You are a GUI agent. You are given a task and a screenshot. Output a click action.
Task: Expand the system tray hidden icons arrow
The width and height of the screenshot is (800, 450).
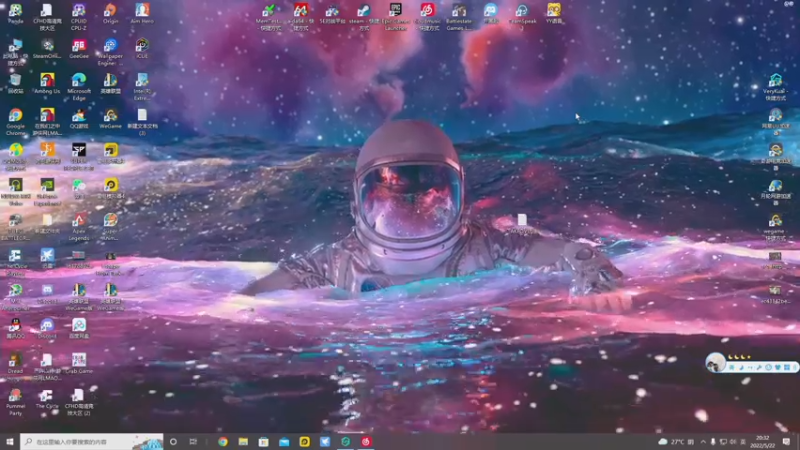(703, 441)
